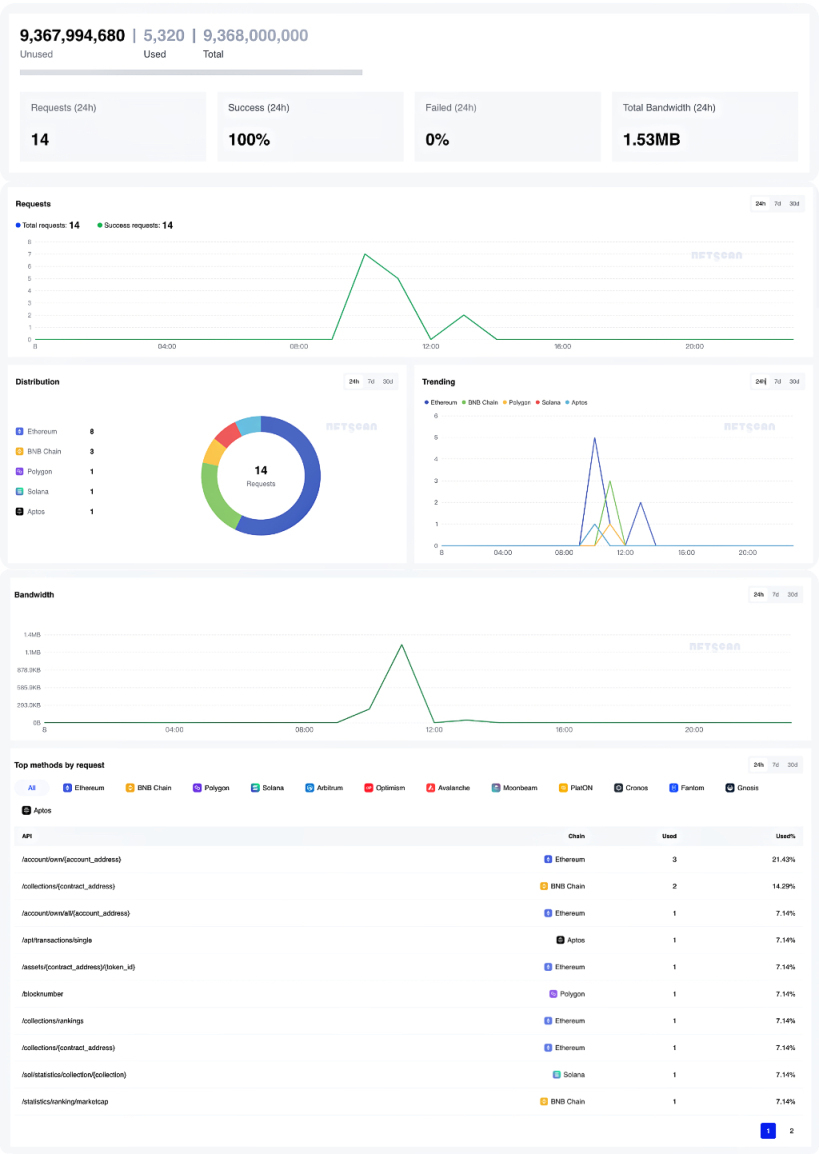Filter by the Solana chain icon
819x1154 pixels.
(255, 787)
